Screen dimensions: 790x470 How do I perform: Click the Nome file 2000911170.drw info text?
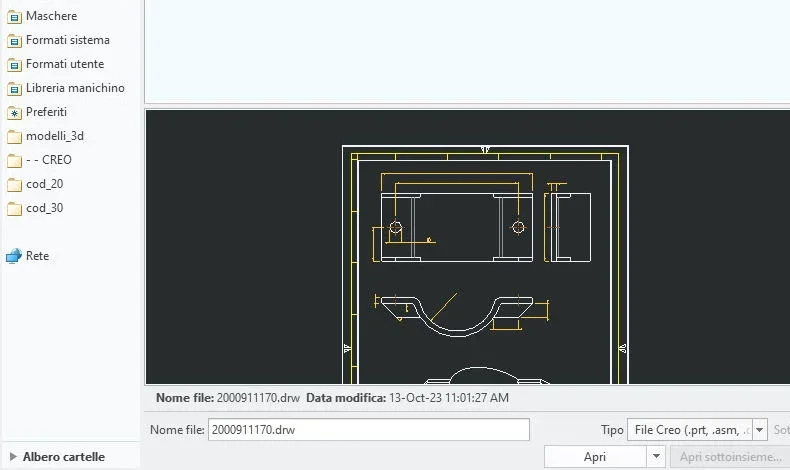[x=228, y=398]
